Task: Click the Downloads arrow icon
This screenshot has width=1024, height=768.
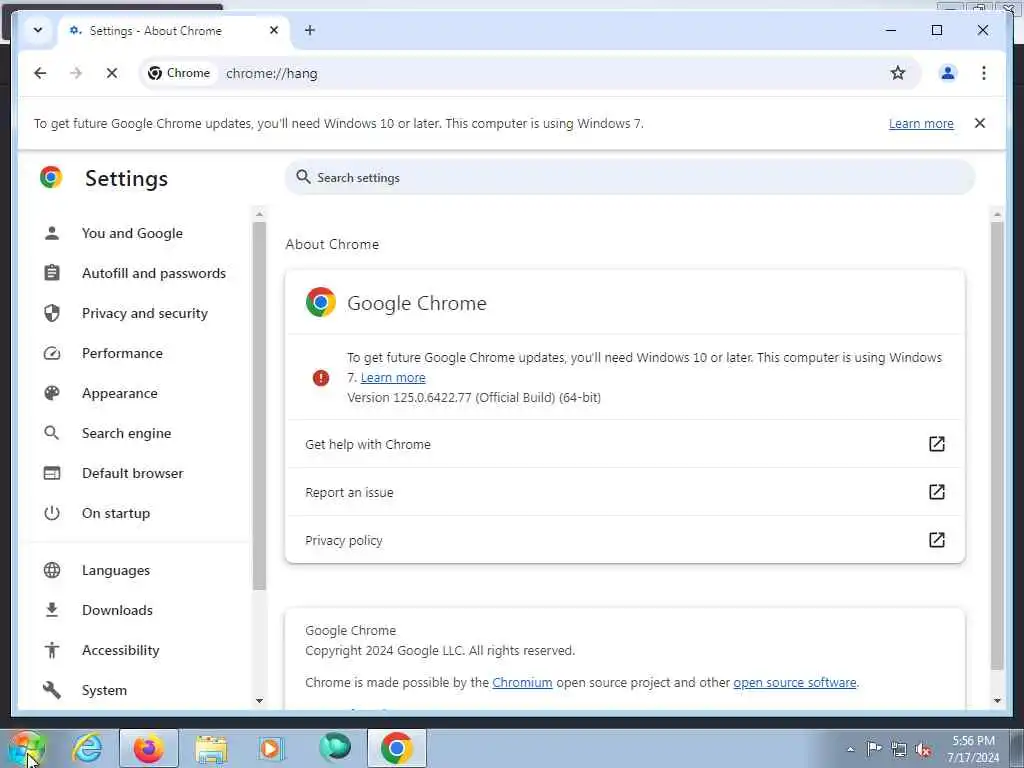Action: (52, 610)
